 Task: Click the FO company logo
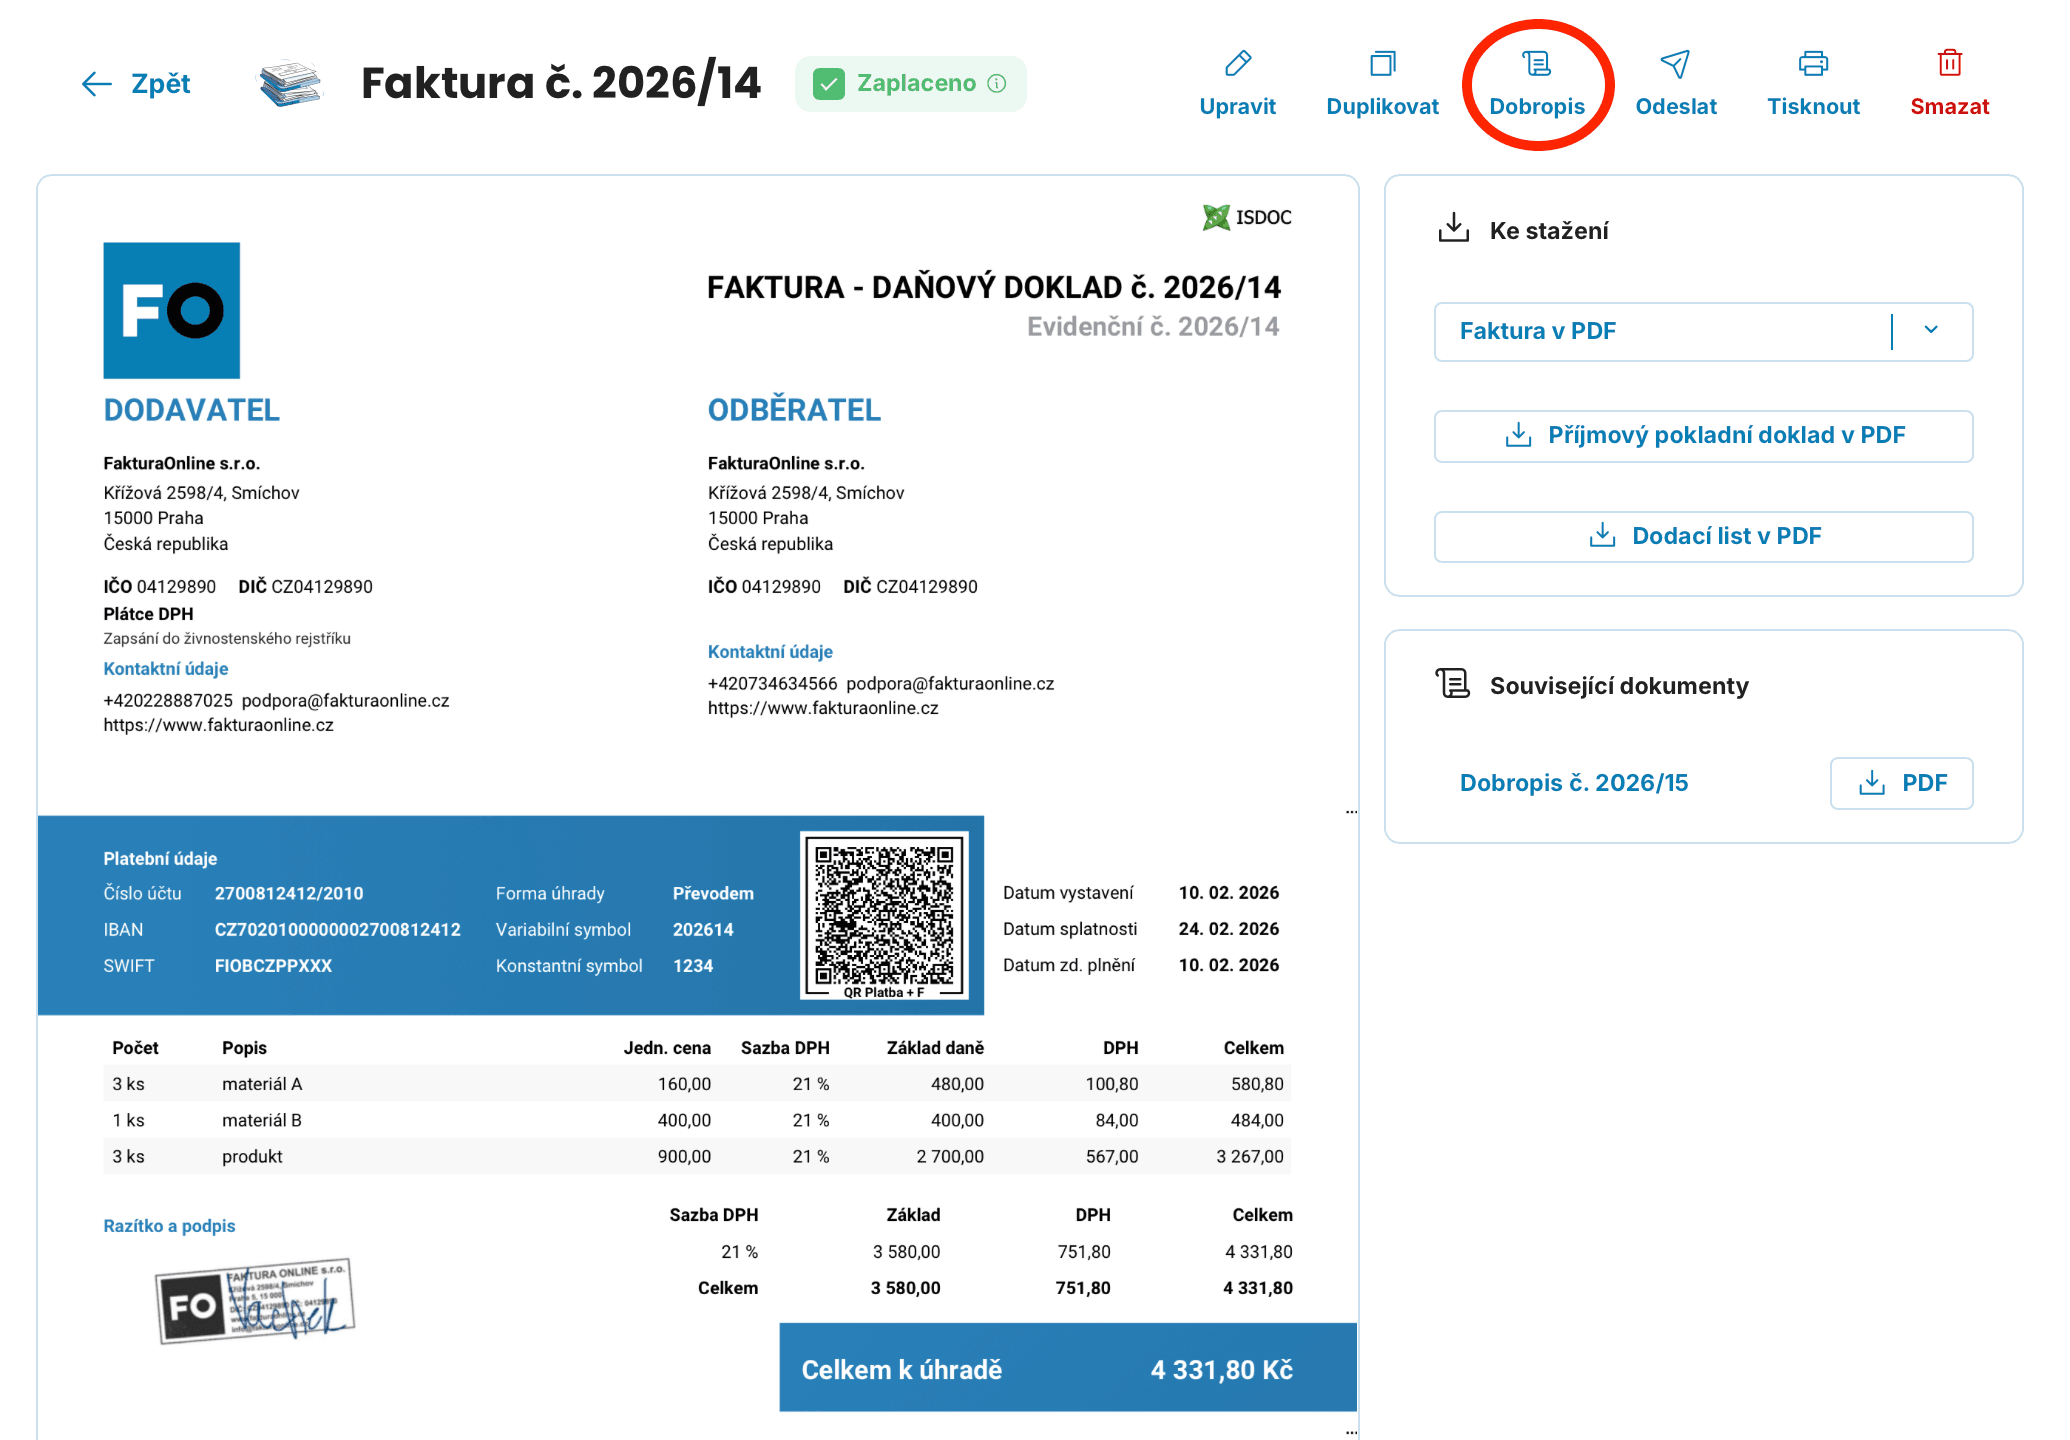172,310
